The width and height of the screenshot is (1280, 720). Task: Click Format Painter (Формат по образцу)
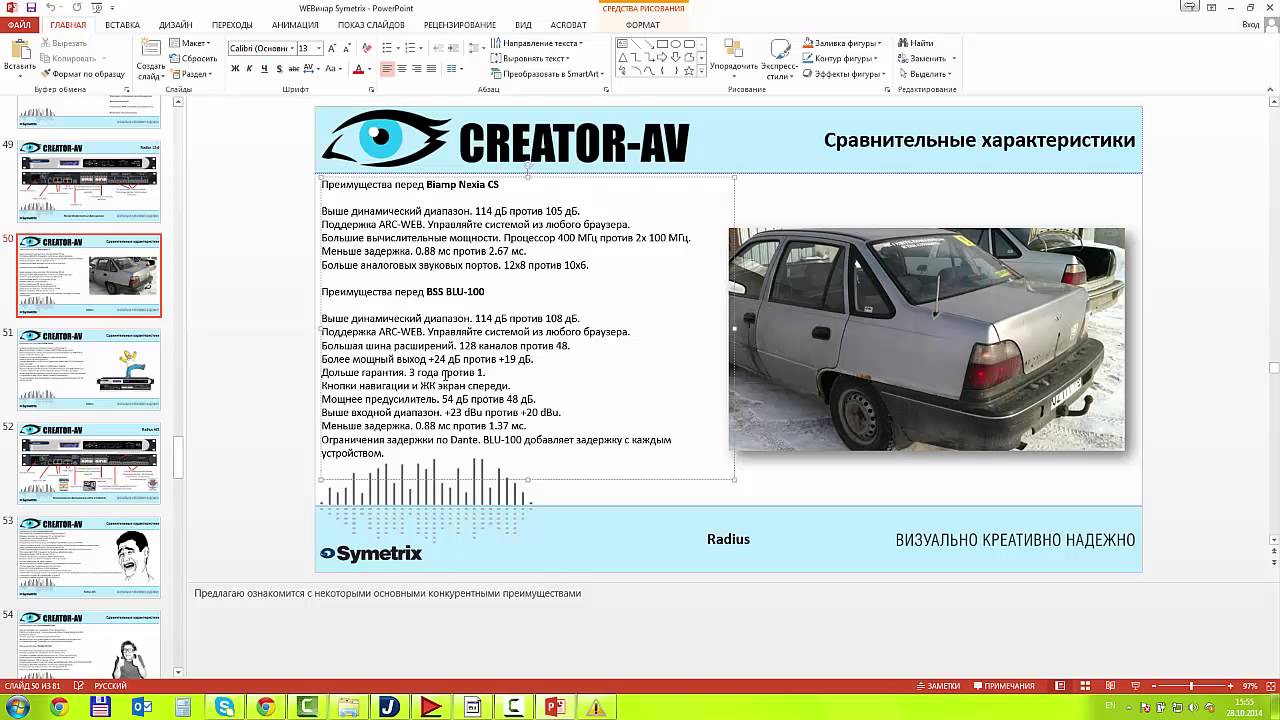tap(82, 74)
